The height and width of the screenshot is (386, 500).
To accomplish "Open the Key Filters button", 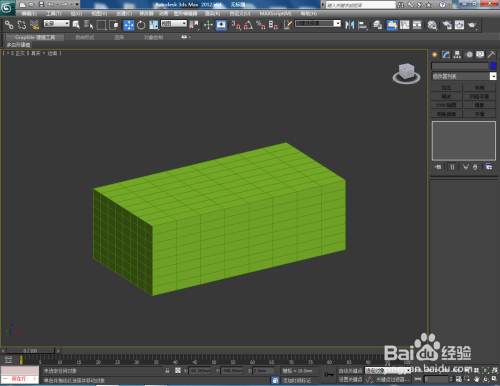I will (x=392, y=379).
